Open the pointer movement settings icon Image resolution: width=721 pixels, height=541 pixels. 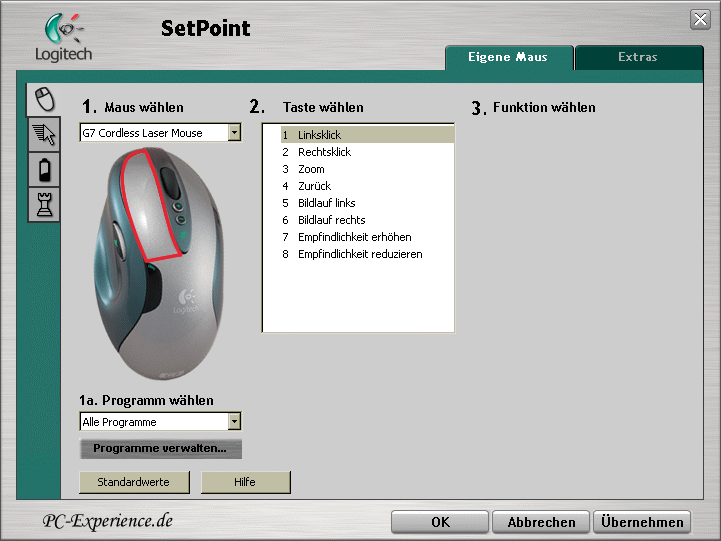point(45,134)
